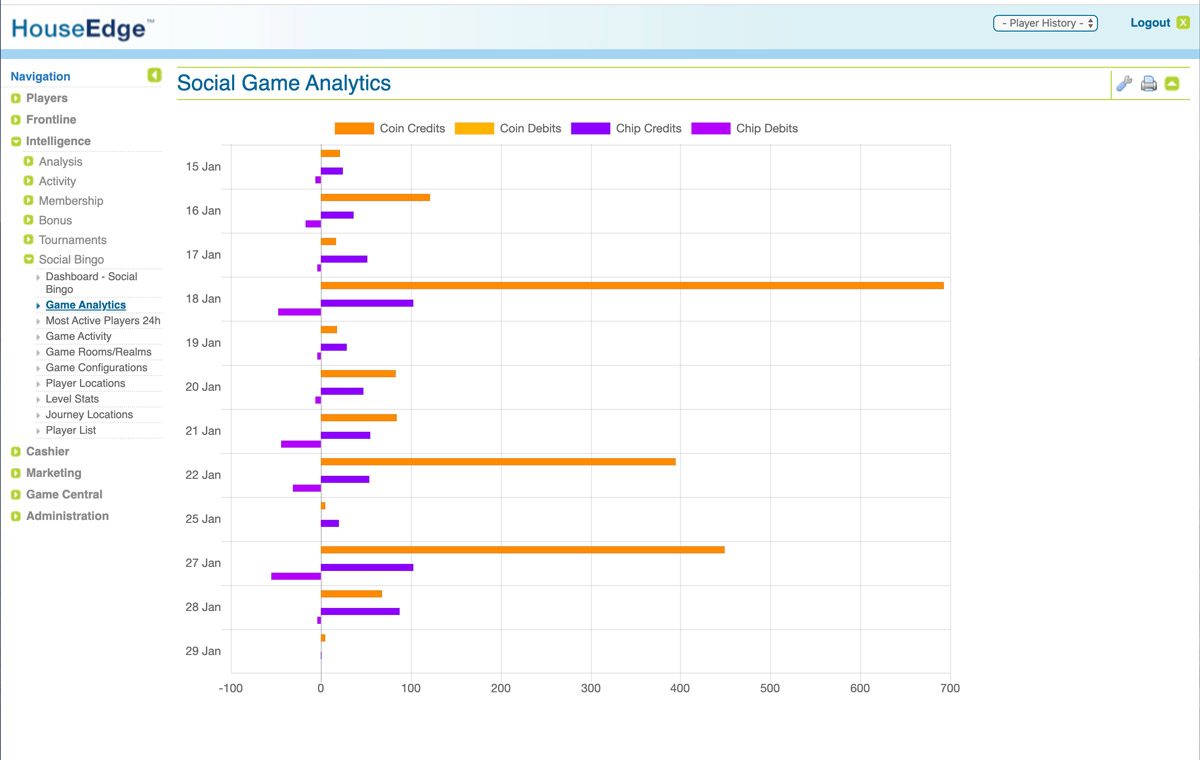
Task: Click the 700 x-axis label
Action: [950, 688]
